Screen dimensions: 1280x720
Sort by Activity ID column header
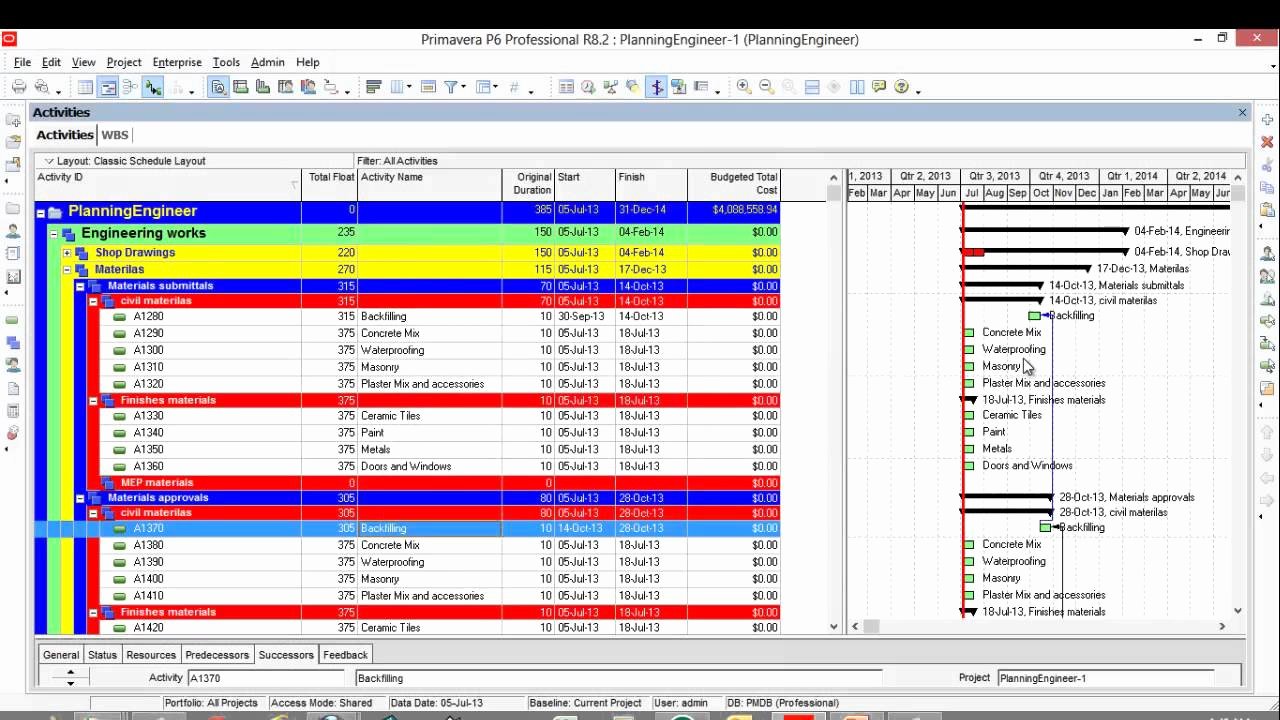click(x=168, y=184)
